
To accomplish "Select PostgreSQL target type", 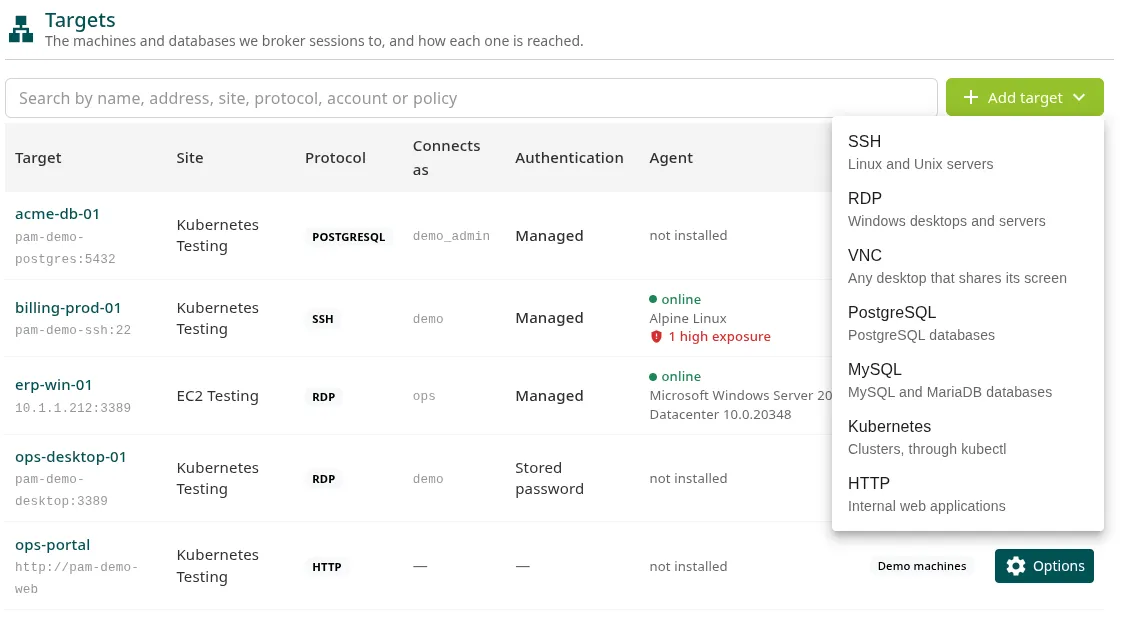I will pos(967,323).
